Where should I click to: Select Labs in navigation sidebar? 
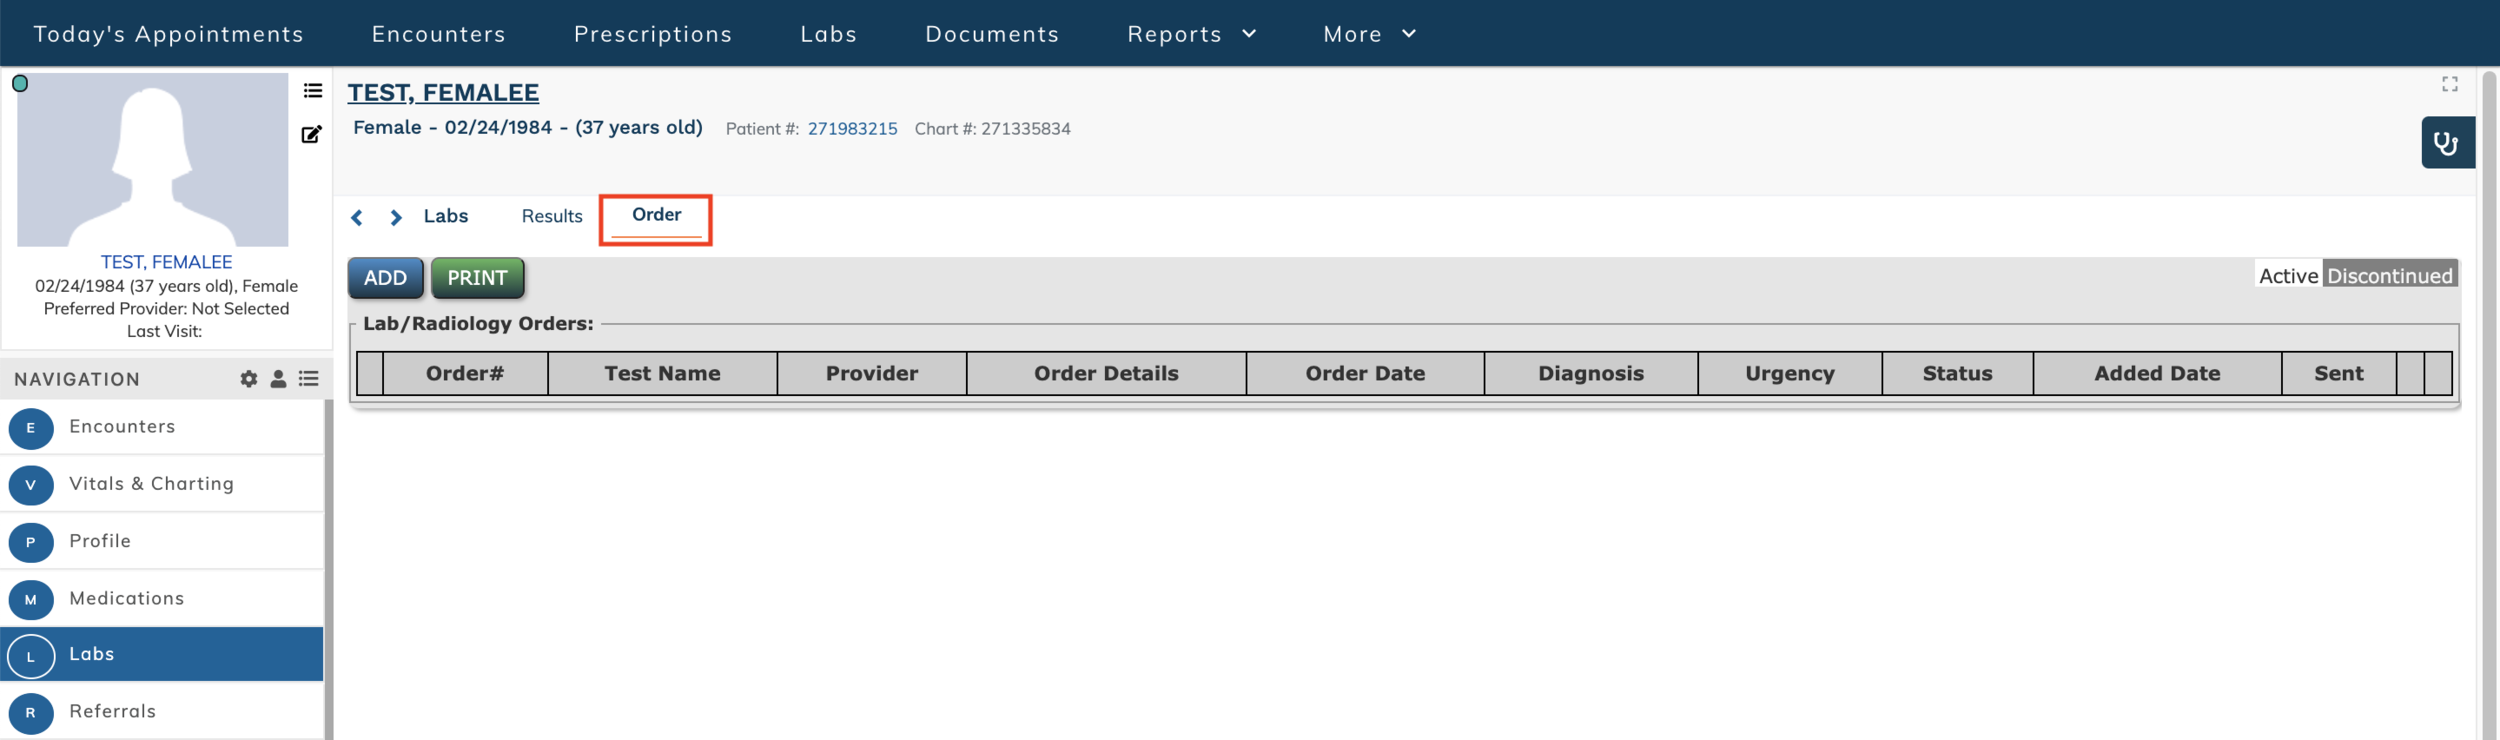click(x=162, y=654)
